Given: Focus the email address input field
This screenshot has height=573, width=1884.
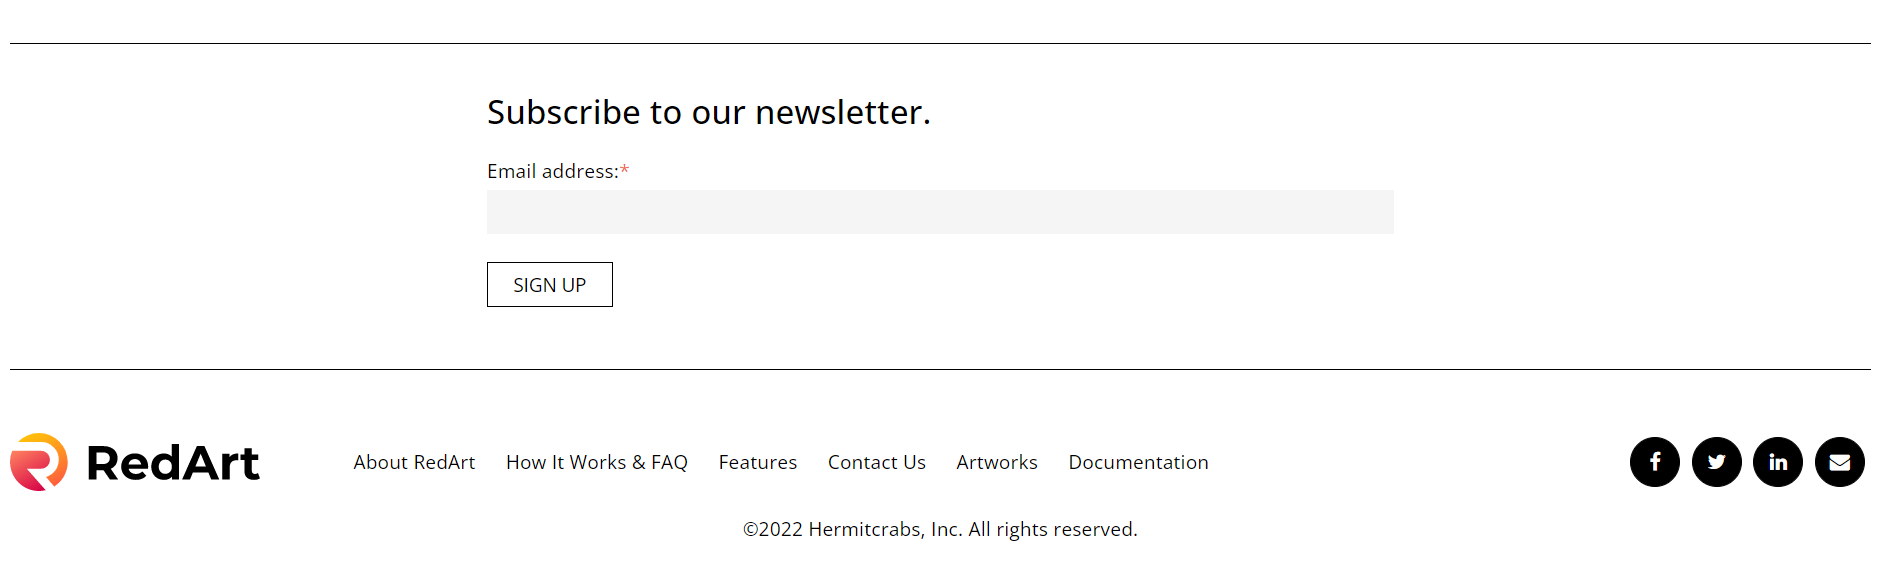Looking at the screenshot, I should 939,212.
